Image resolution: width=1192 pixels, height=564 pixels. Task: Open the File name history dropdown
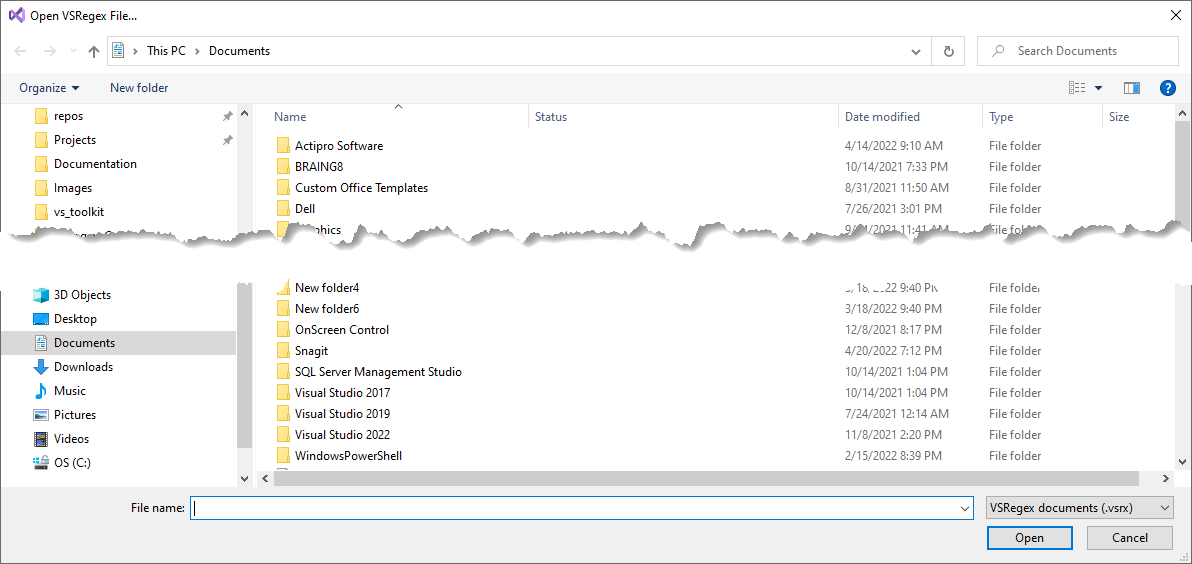point(964,508)
